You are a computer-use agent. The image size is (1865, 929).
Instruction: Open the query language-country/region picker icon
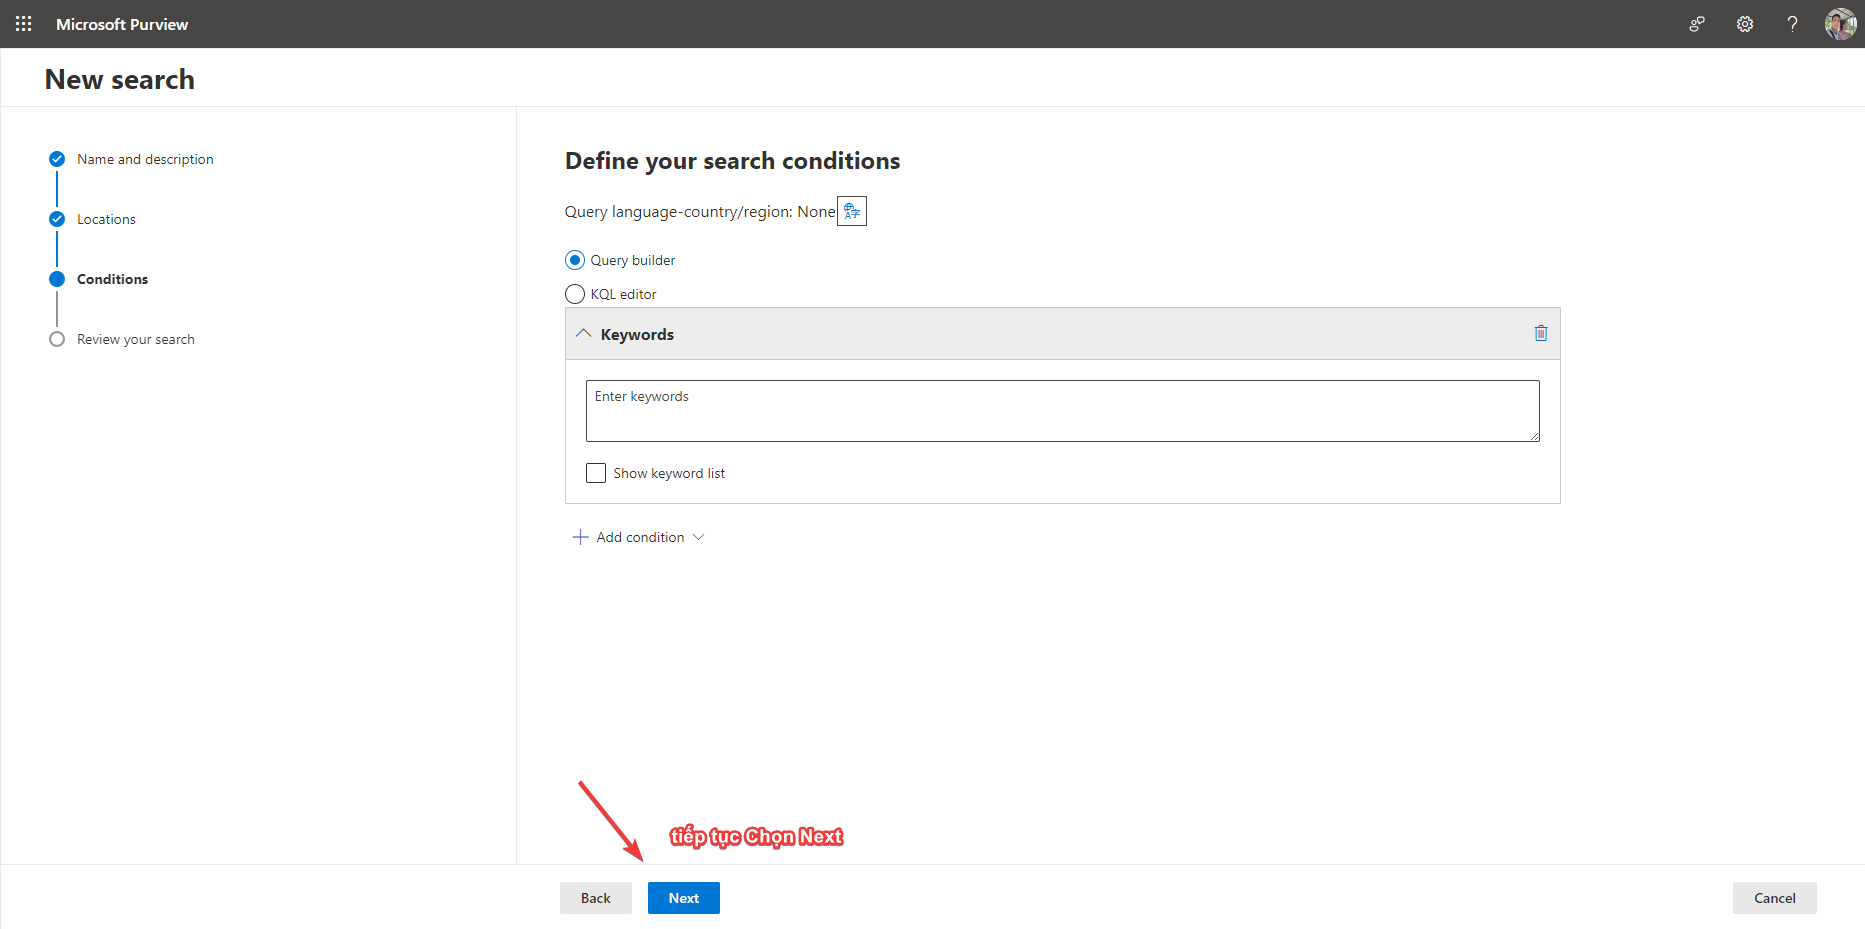point(851,211)
